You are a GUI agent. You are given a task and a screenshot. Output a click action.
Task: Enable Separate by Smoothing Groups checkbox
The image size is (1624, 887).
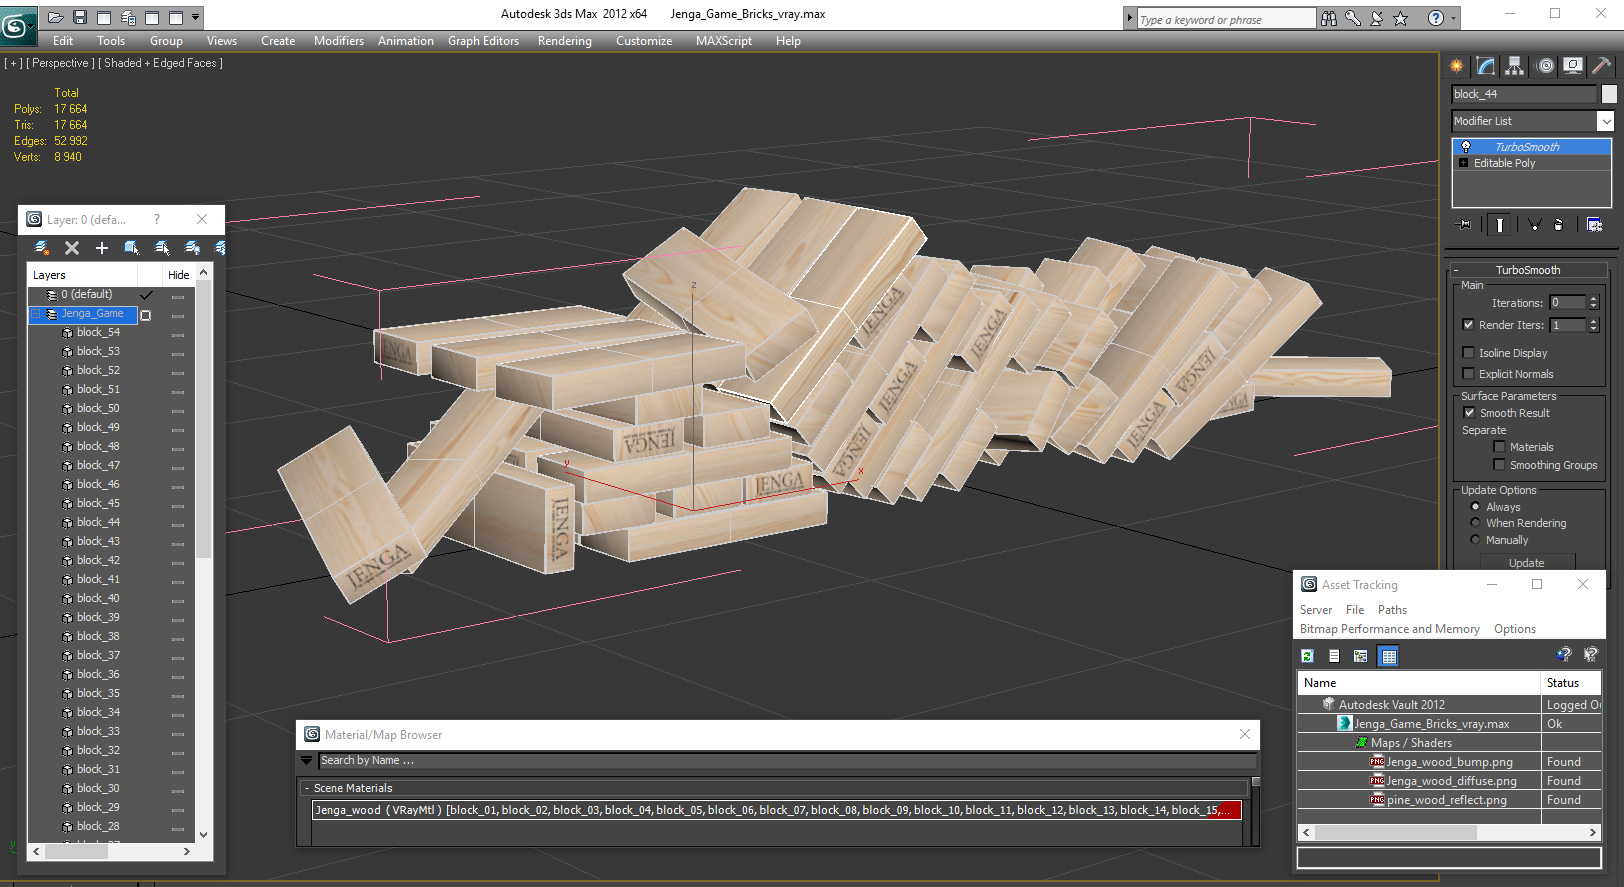pyautogui.click(x=1499, y=464)
